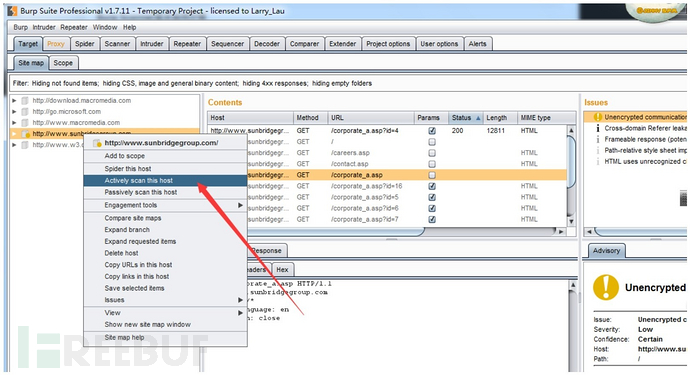The image size is (690, 375).
Task: Open the User options tab
Action: 439,44
